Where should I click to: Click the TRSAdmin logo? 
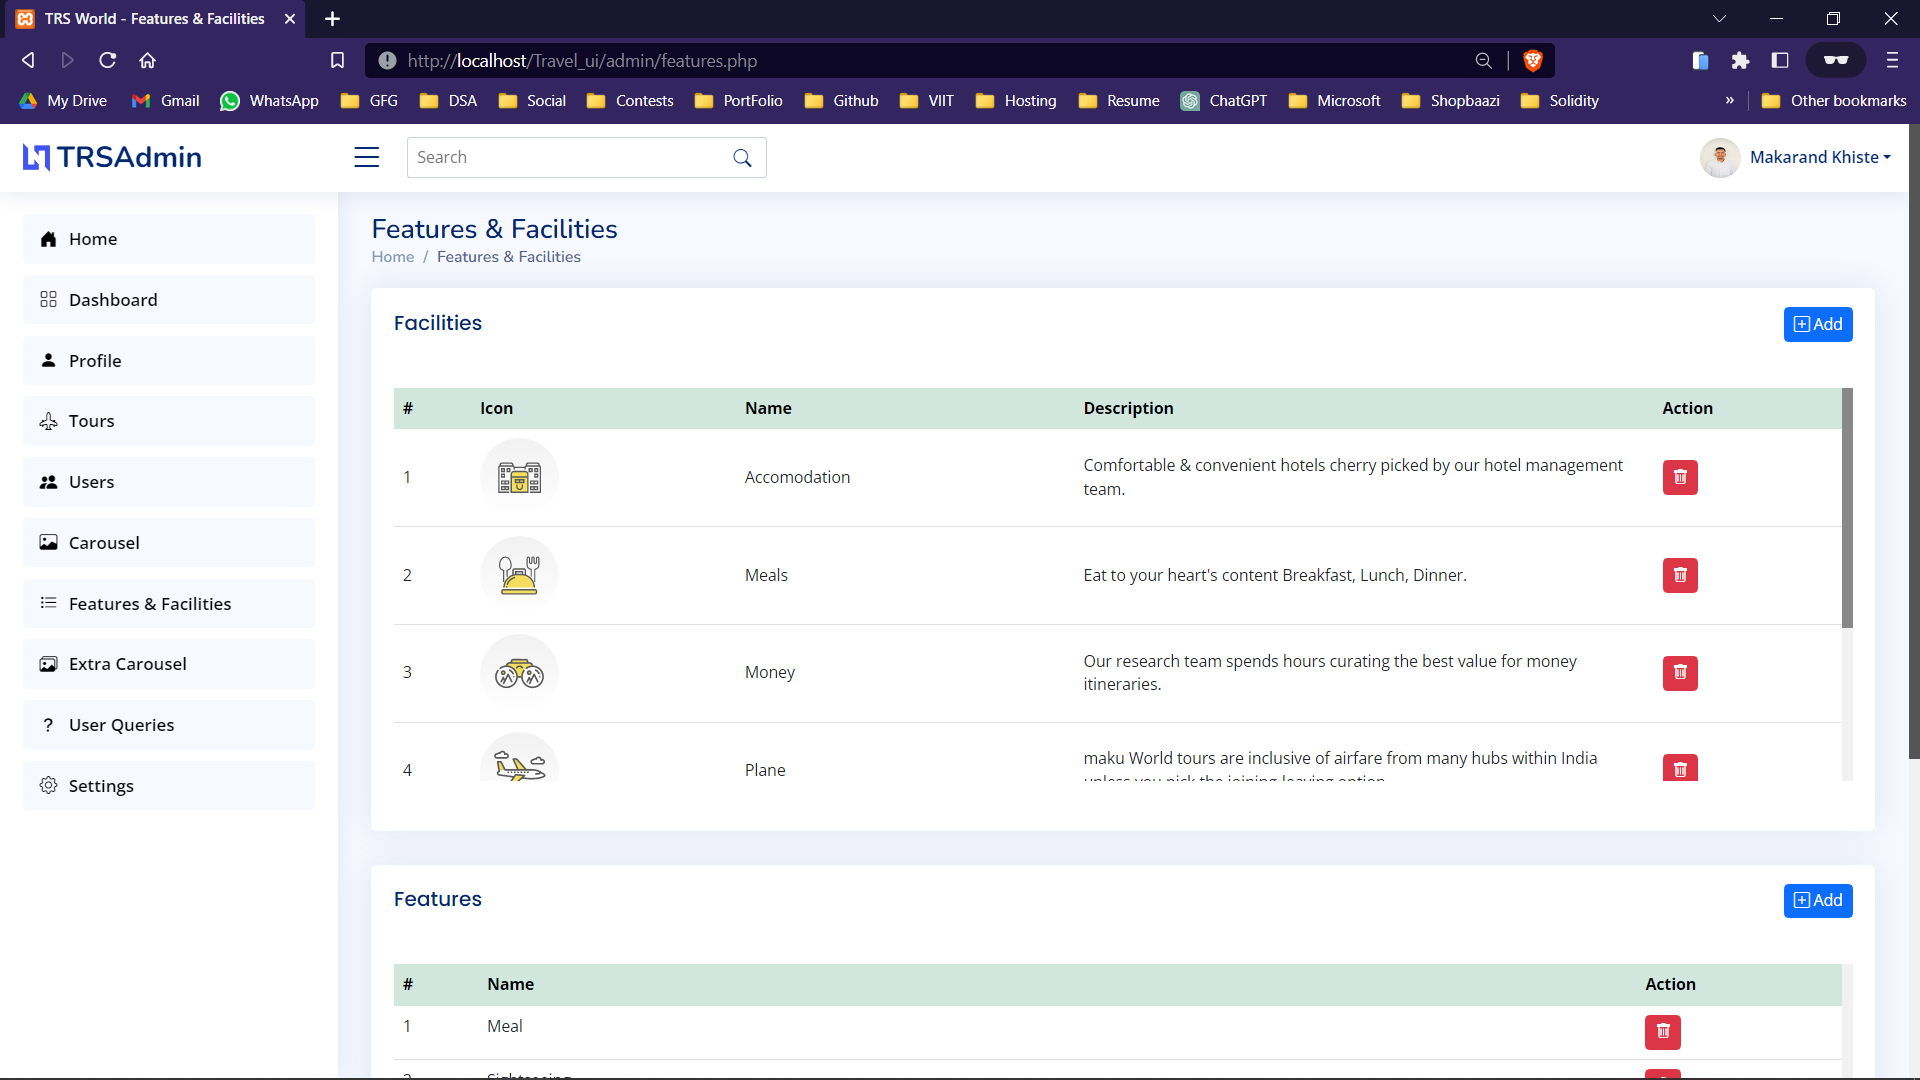click(x=112, y=157)
